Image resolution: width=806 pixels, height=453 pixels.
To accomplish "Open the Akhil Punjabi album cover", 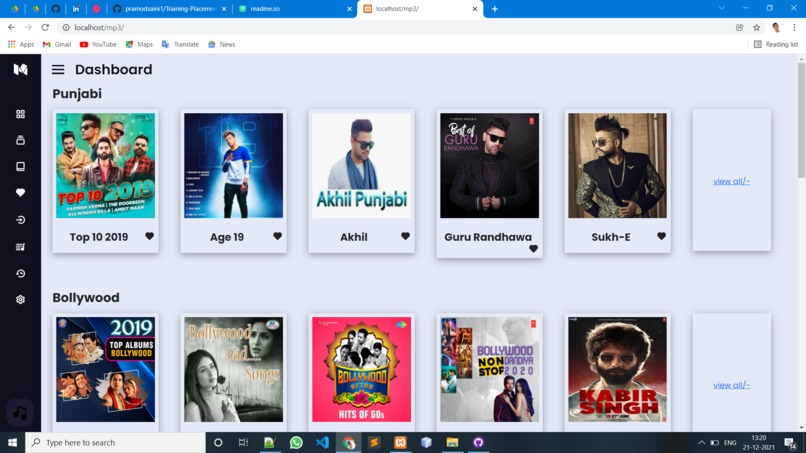I will pos(361,166).
